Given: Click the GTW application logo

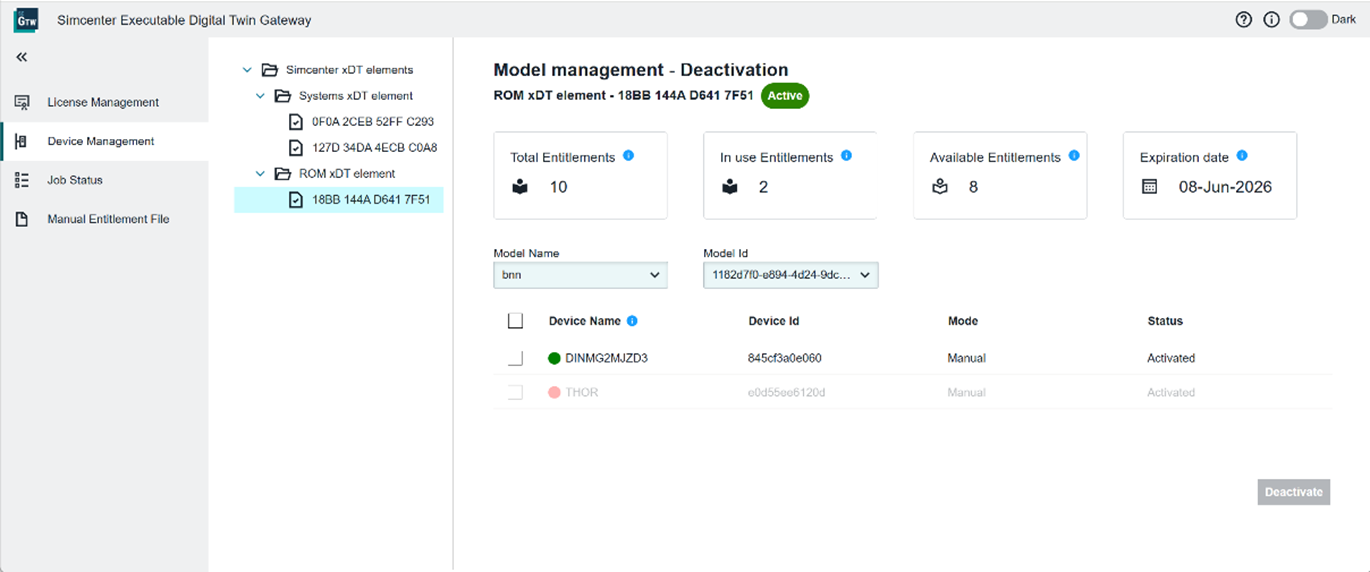Looking at the screenshot, I should [26, 20].
